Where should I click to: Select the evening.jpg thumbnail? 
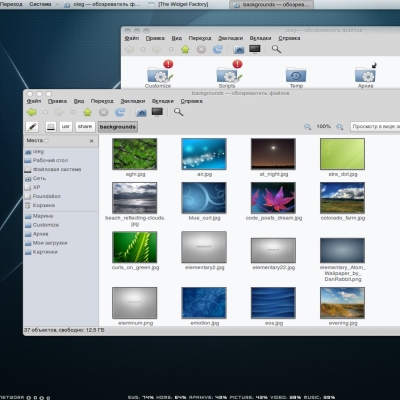342,303
